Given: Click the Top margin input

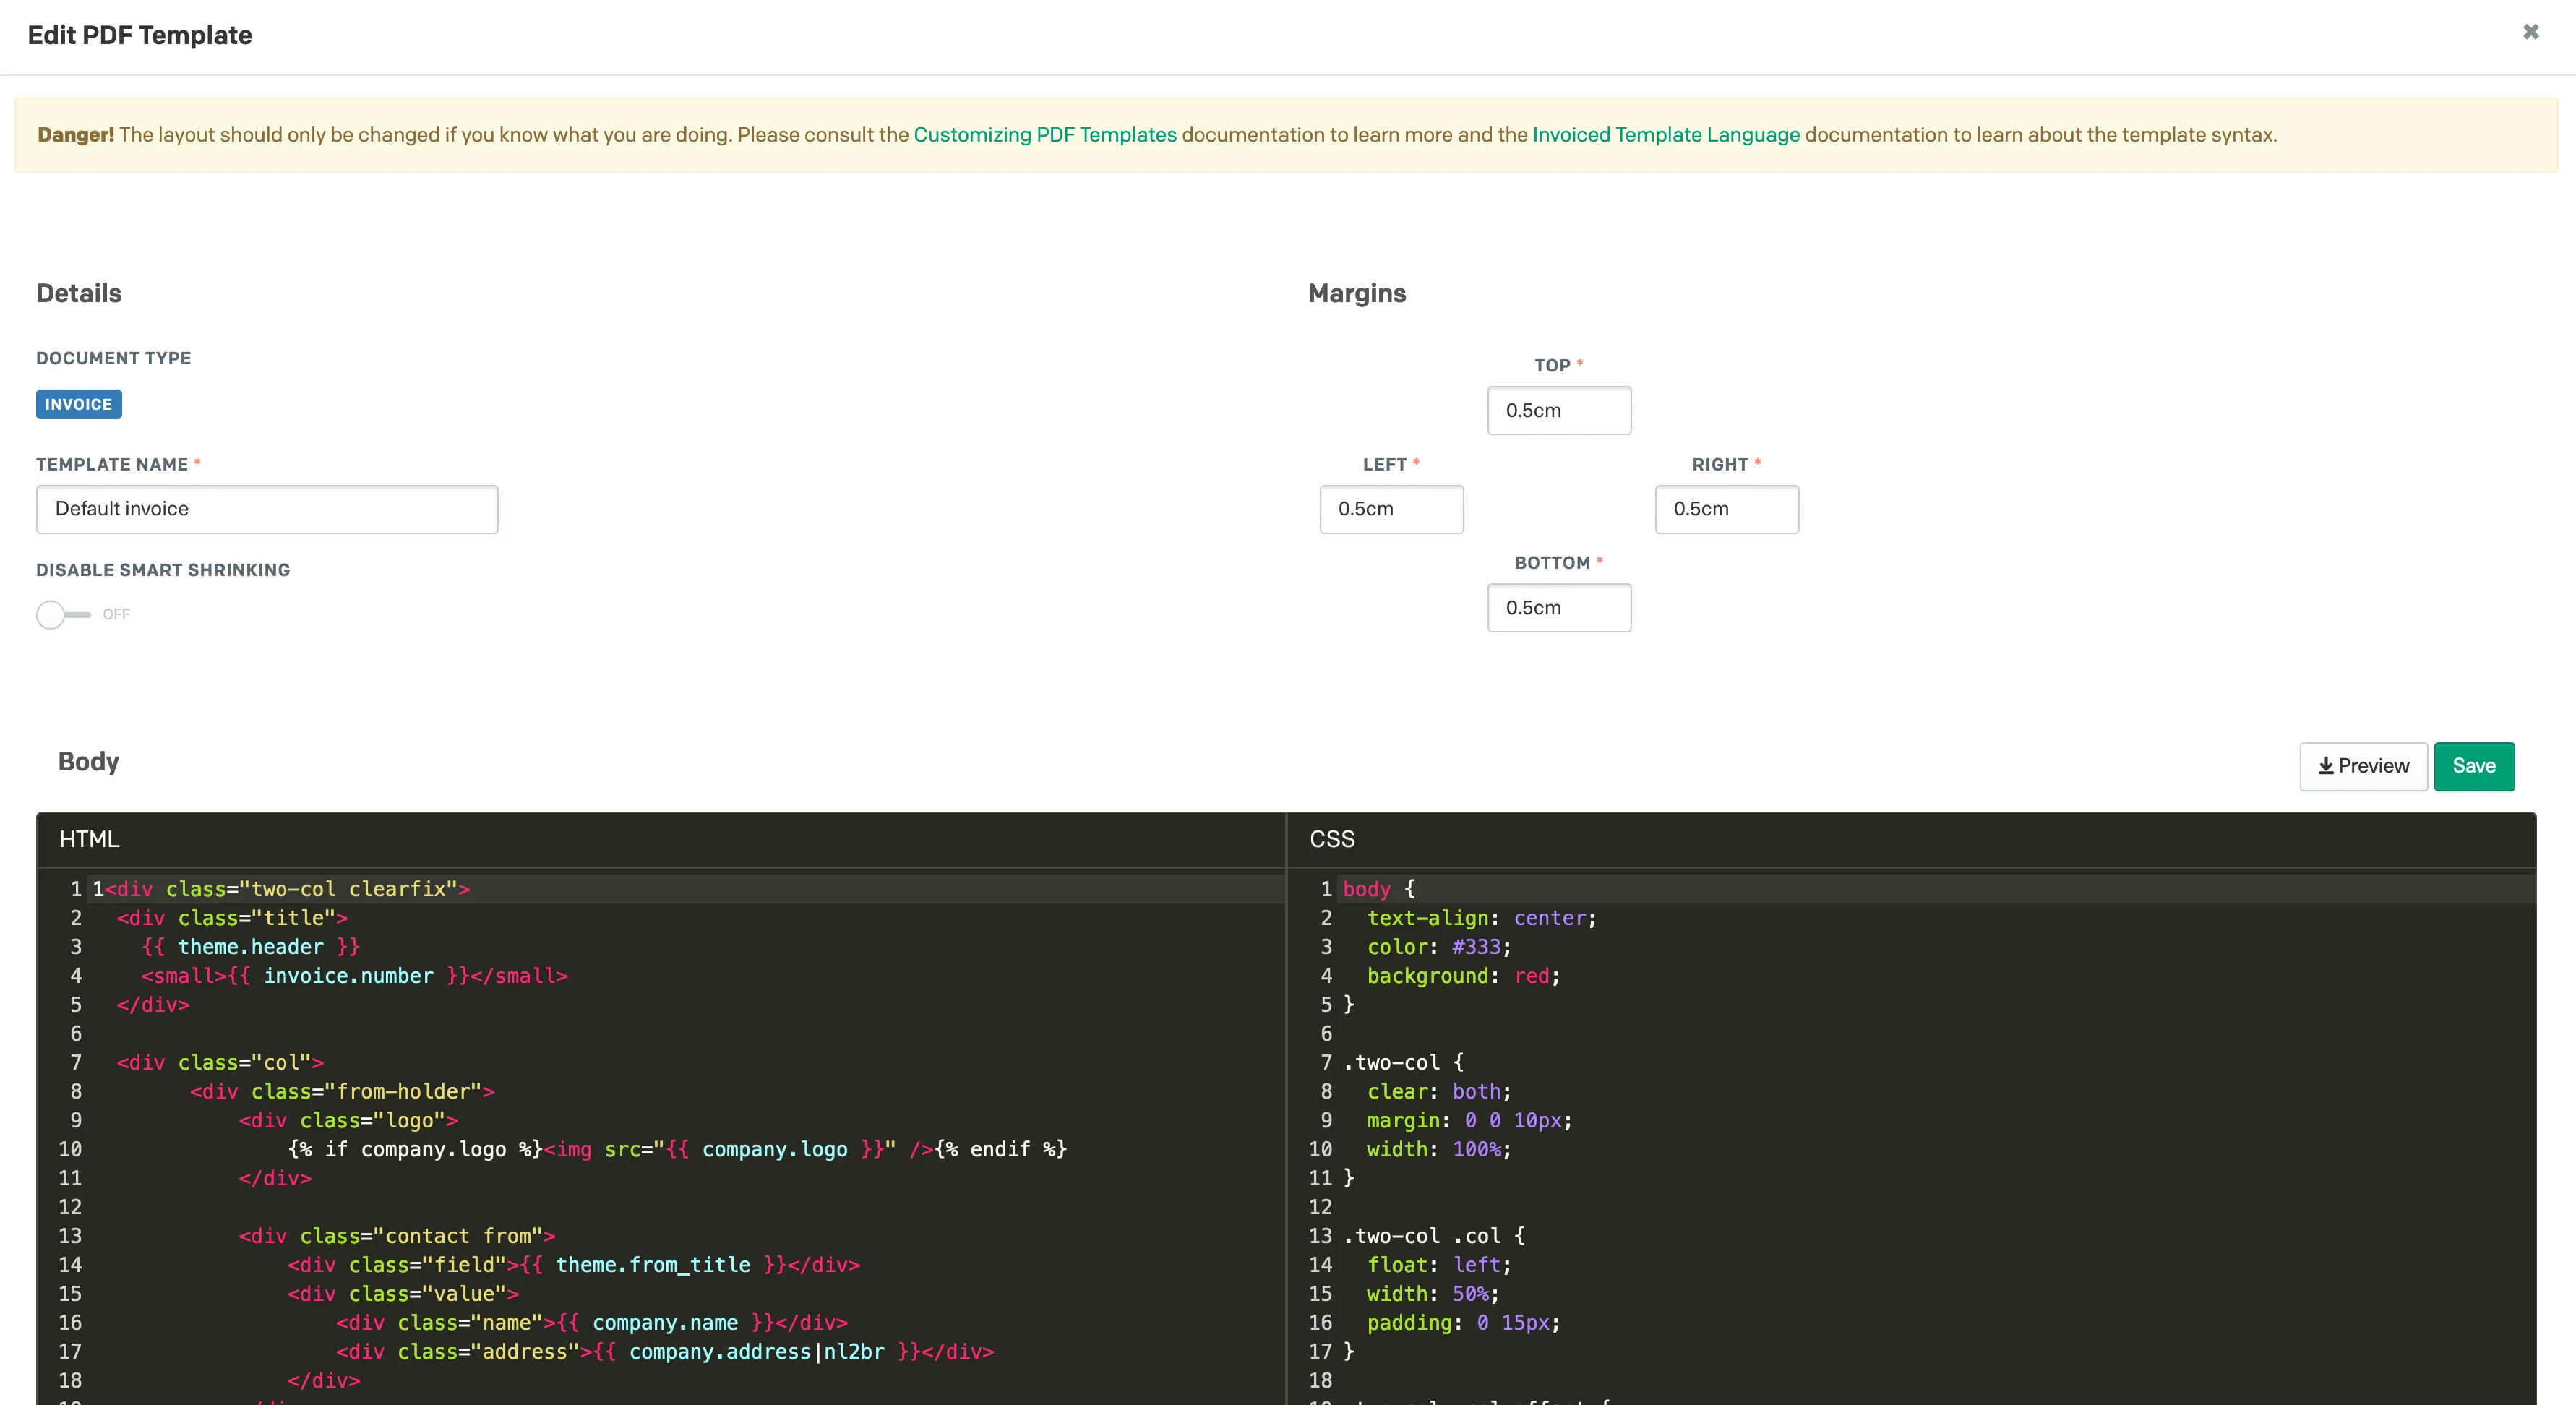Looking at the screenshot, I should point(1559,410).
